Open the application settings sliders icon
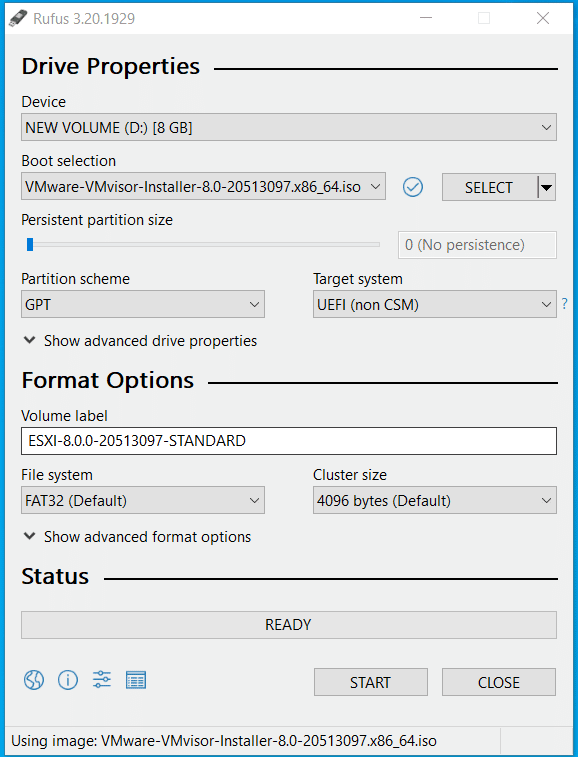 (102, 680)
